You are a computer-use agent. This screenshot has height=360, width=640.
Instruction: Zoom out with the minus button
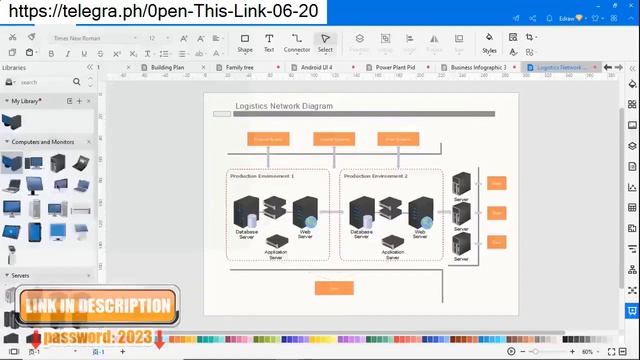(523, 351)
